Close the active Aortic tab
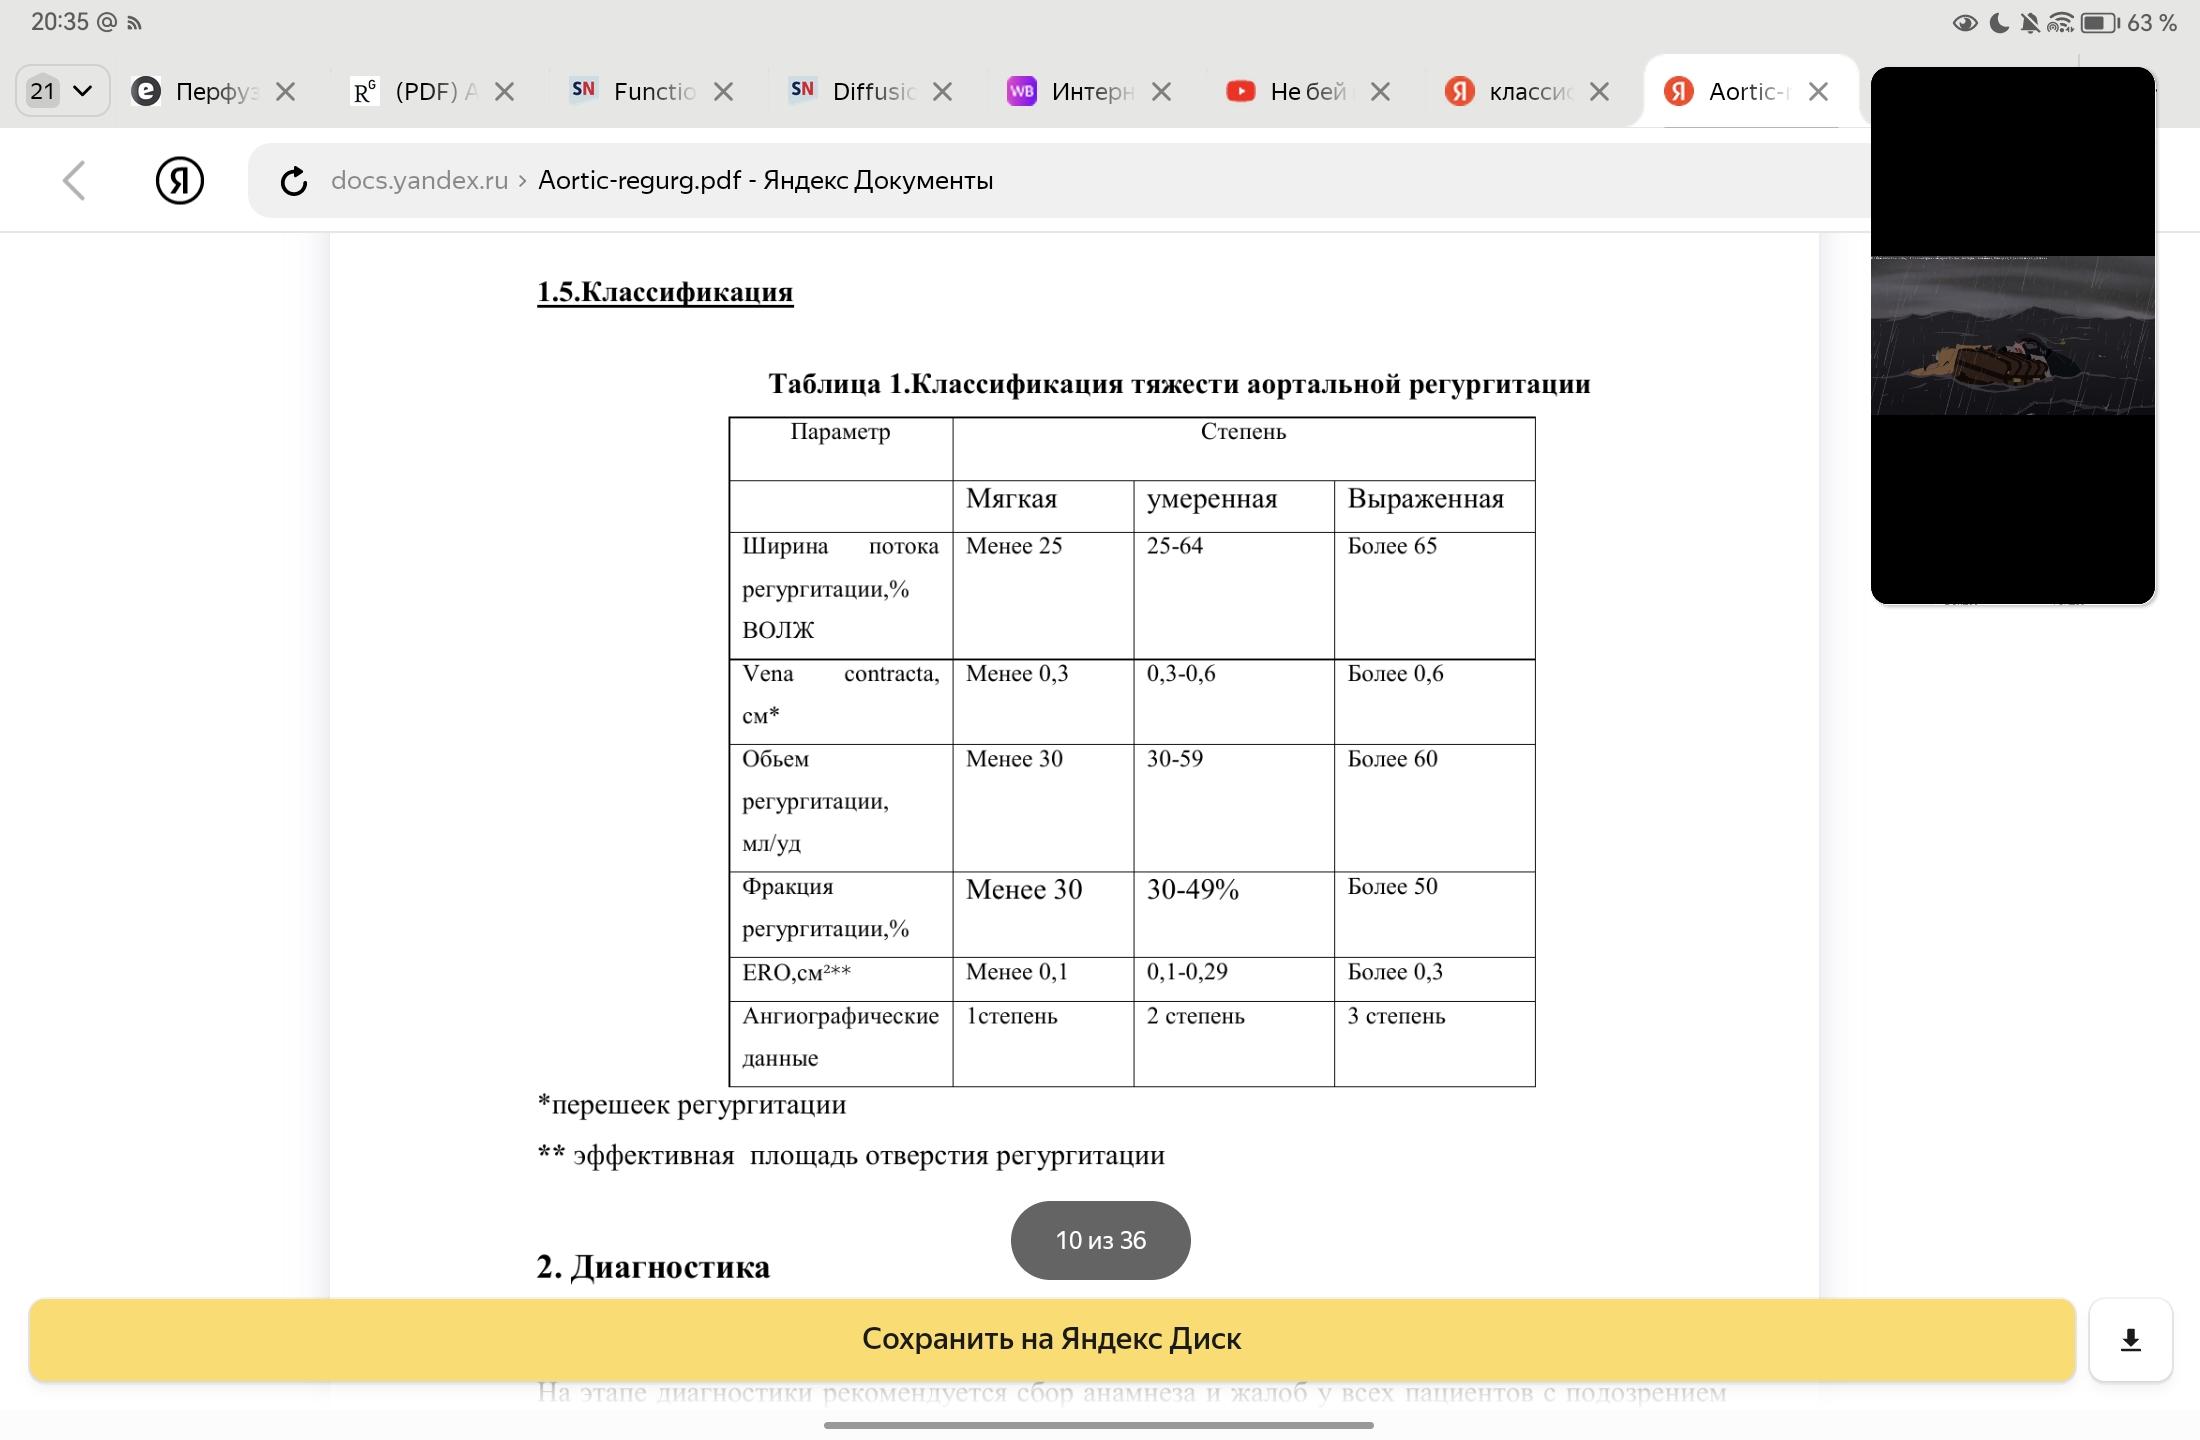The width and height of the screenshot is (2200, 1440). tap(1819, 92)
